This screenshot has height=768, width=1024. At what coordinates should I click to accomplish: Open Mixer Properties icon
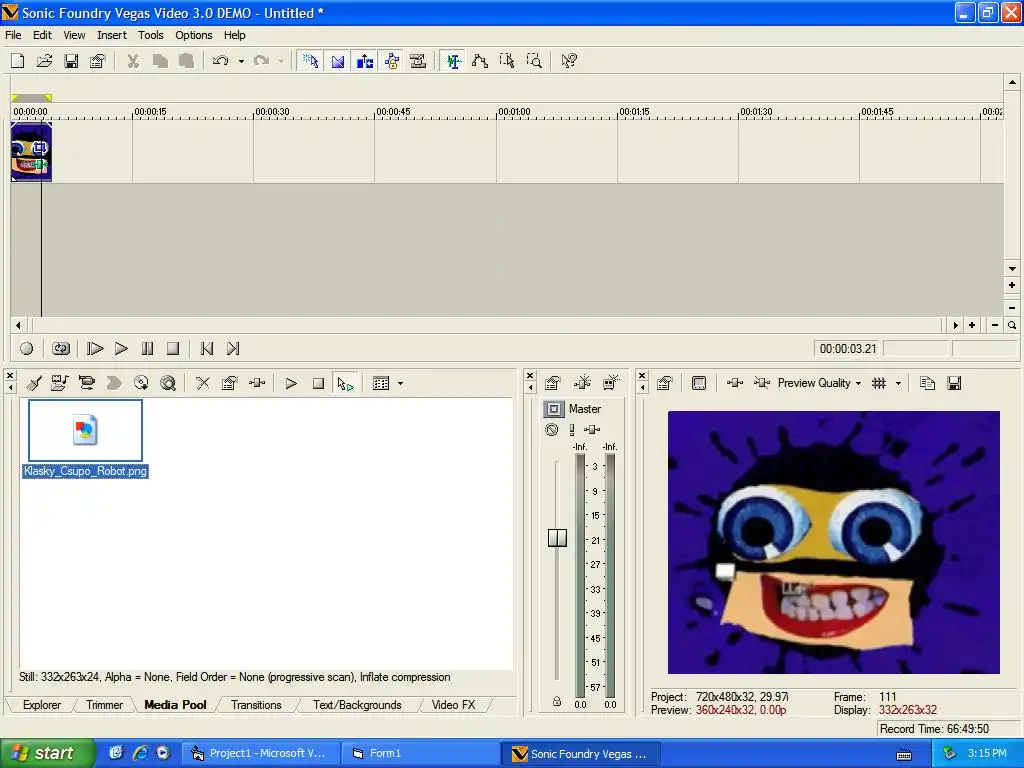552,383
